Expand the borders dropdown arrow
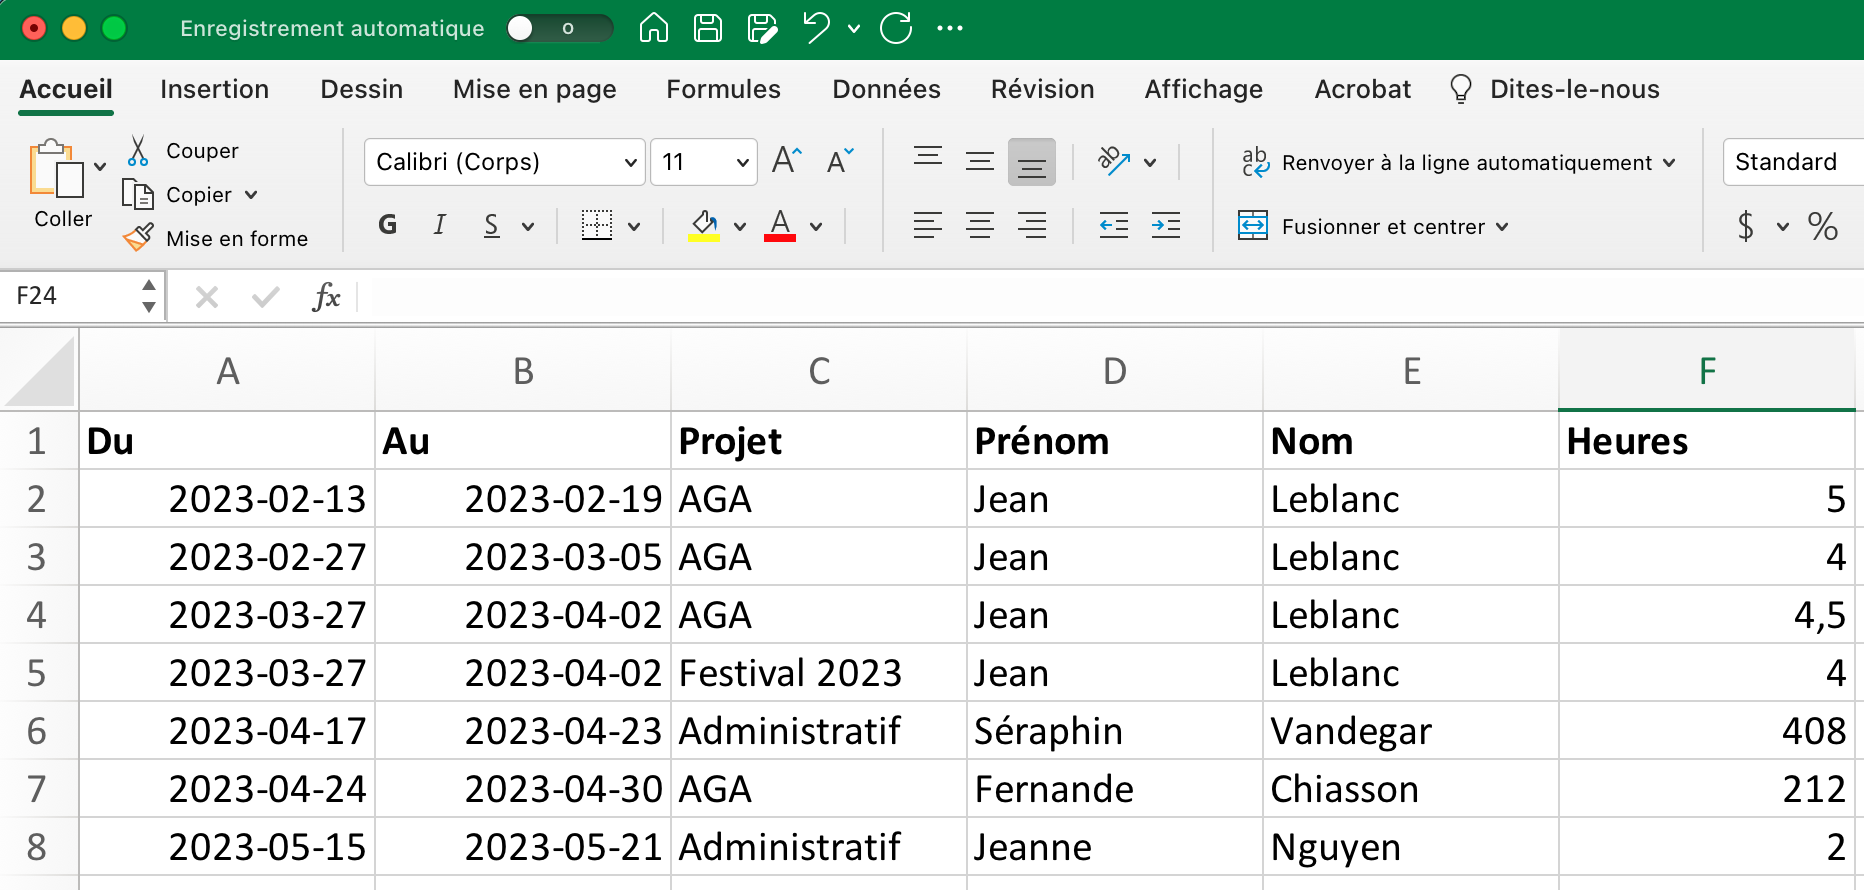 point(633,227)
